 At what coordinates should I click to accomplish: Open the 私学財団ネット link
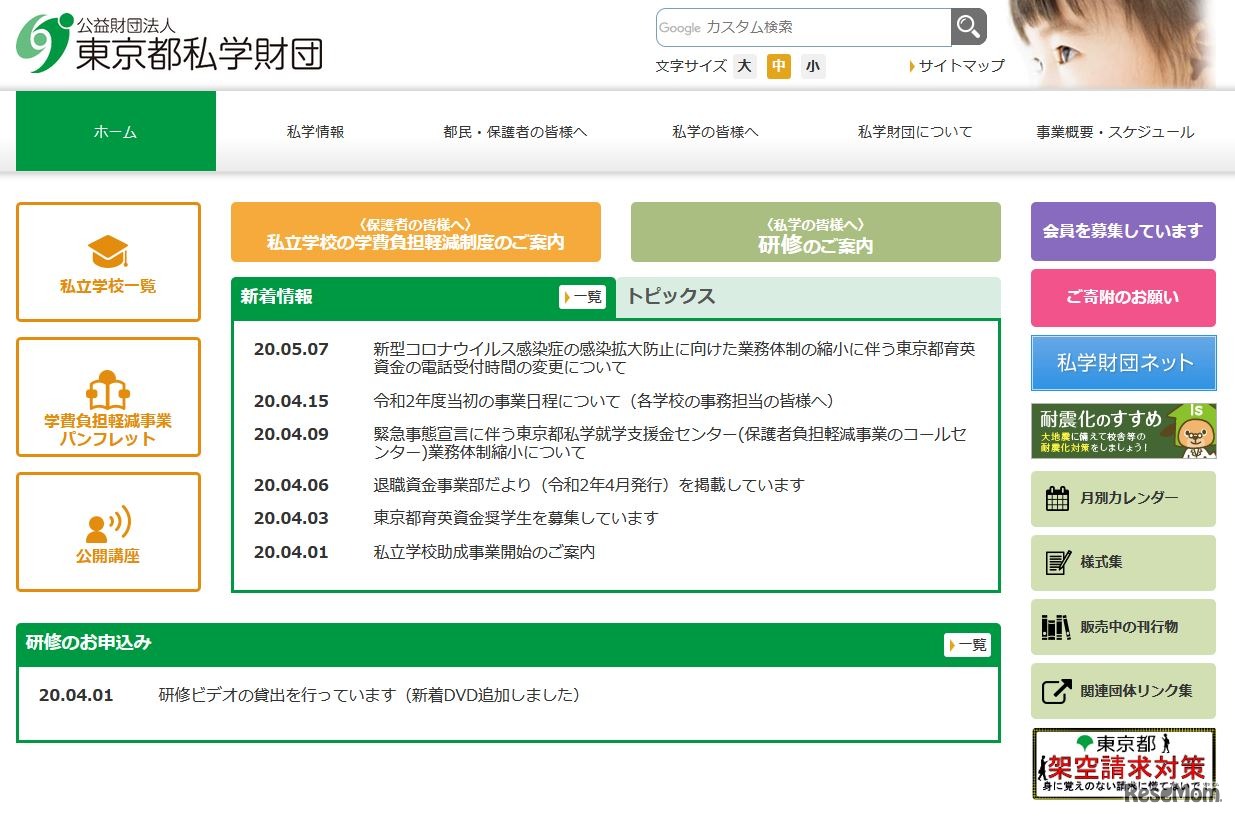[1122, 363]
